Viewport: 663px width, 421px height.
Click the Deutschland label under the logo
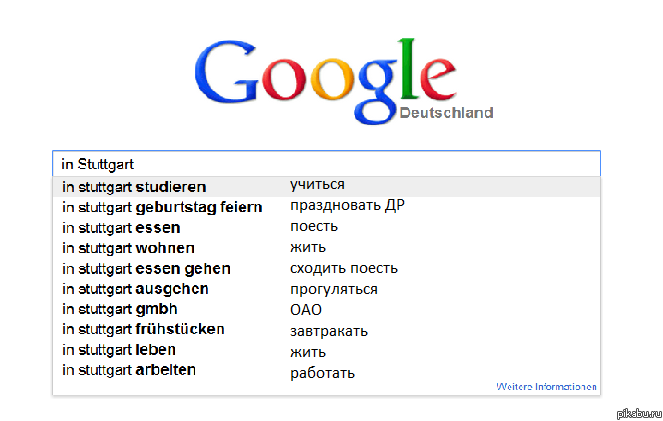point(446,113)
